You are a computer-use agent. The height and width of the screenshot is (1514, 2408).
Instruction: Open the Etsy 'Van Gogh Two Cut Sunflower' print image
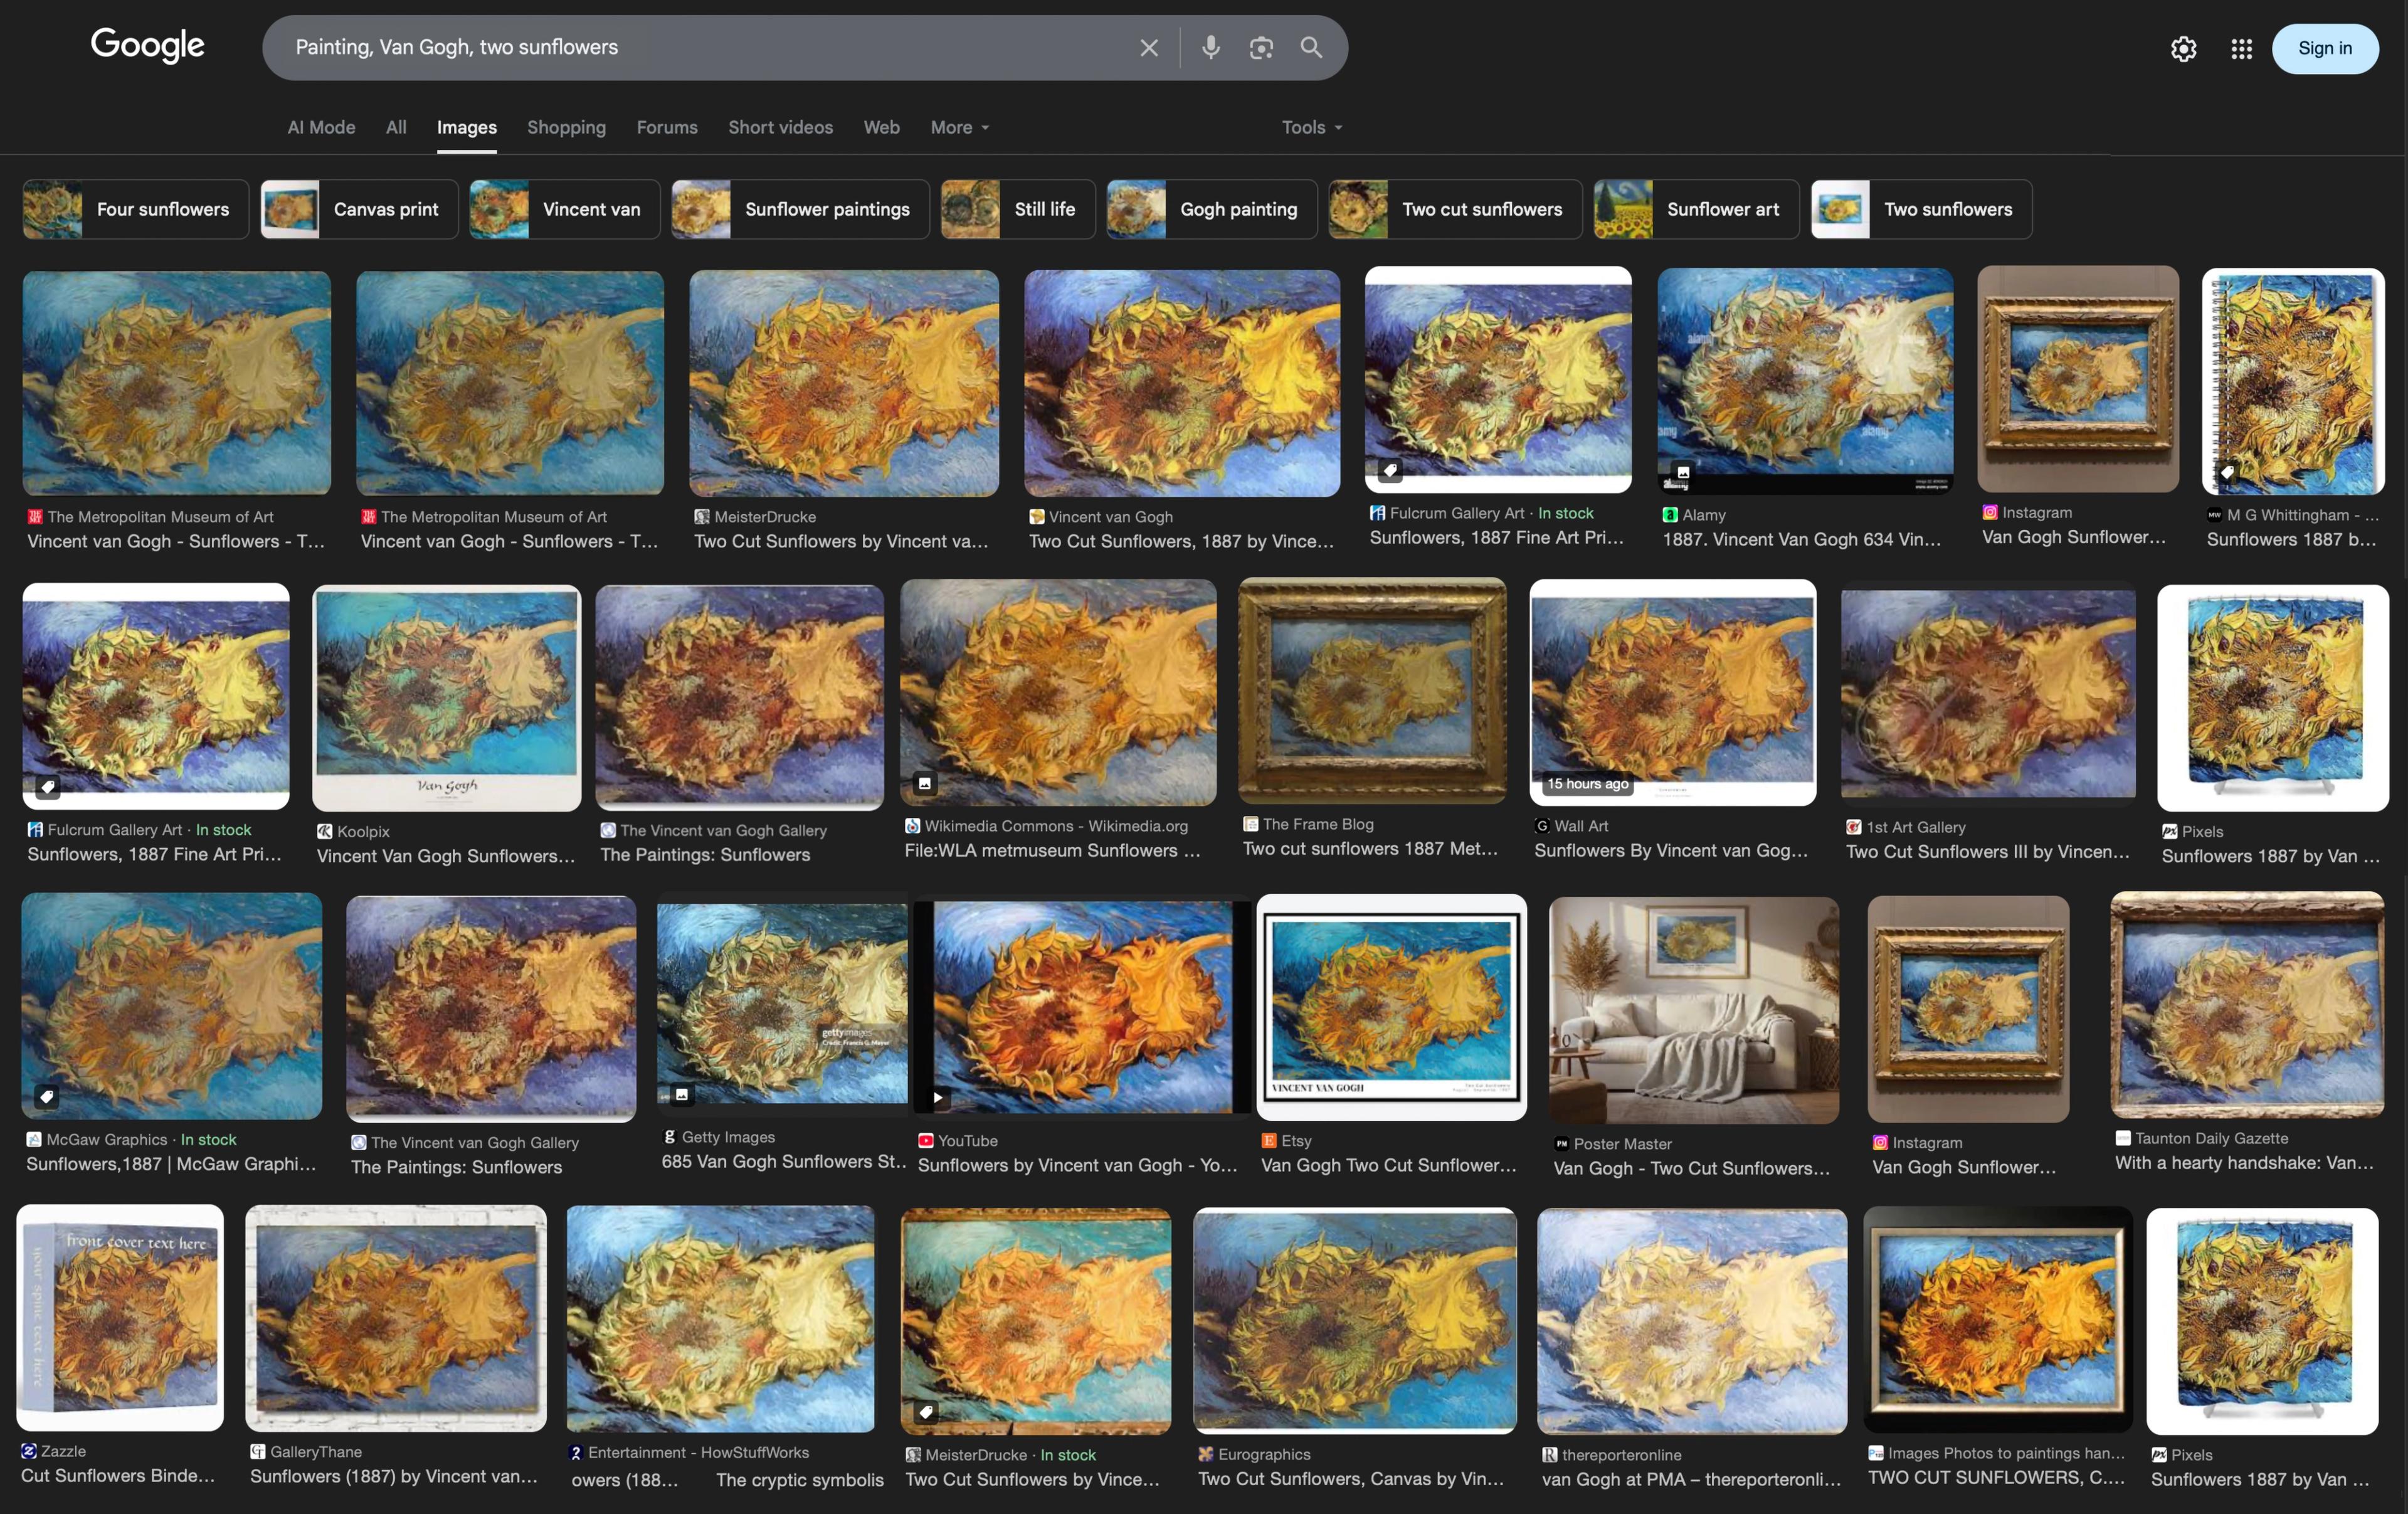tap(1391, 1007)
